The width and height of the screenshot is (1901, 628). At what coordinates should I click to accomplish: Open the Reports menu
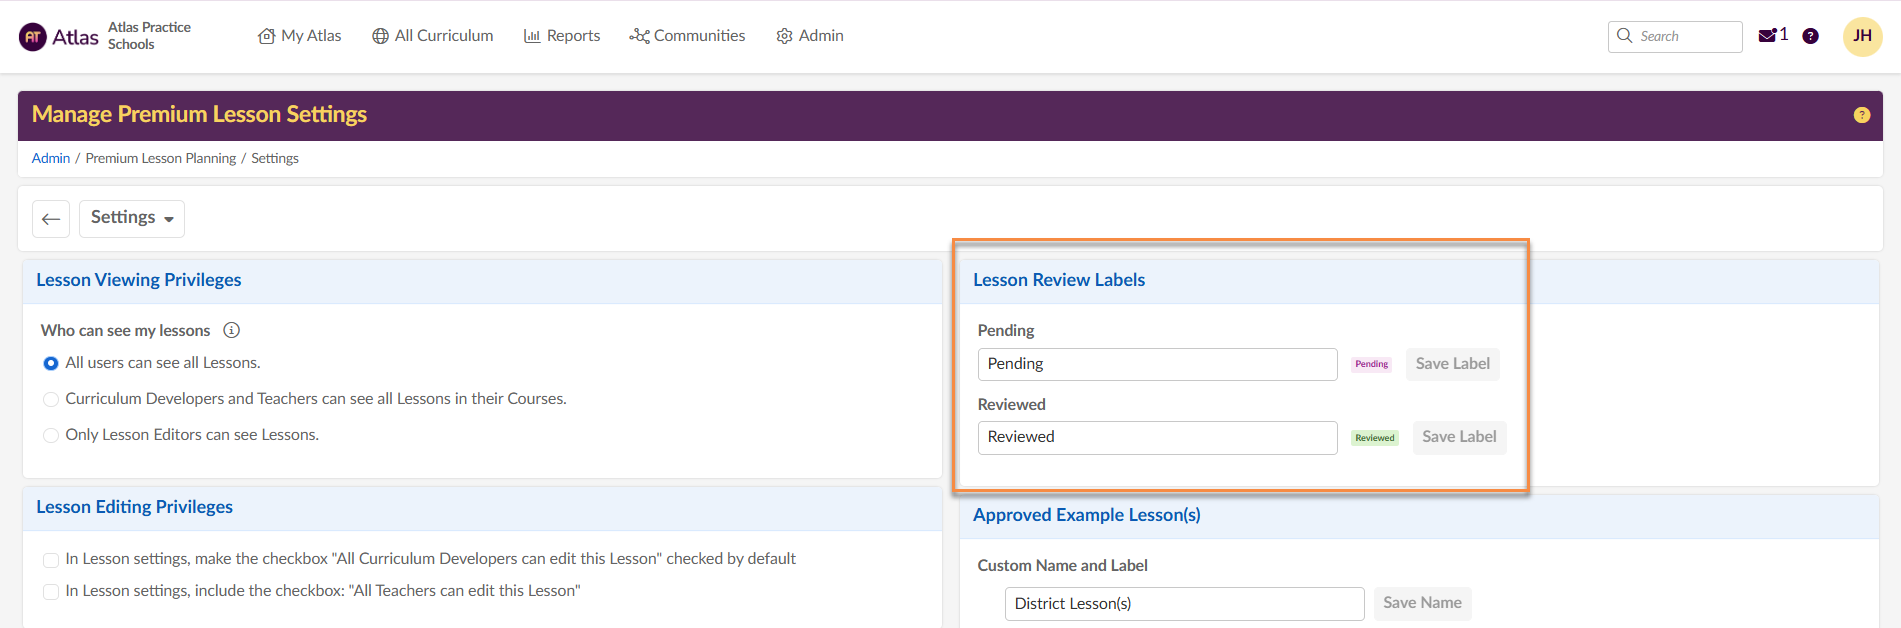[562, 36]
